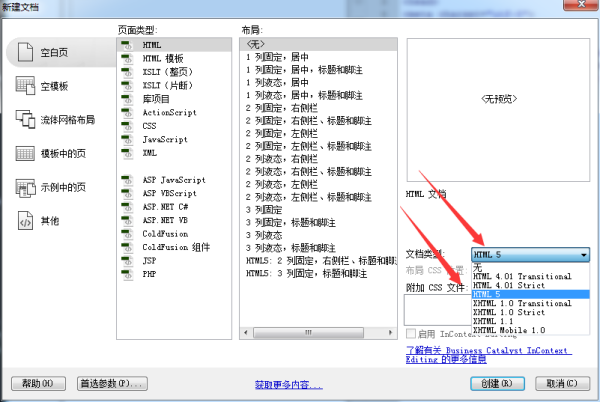Viewport: 600px width, 402px height.
Task: Select 'HTML5: 2 列固定，右侧栏' layout
Action: click(x=318, y=260)
